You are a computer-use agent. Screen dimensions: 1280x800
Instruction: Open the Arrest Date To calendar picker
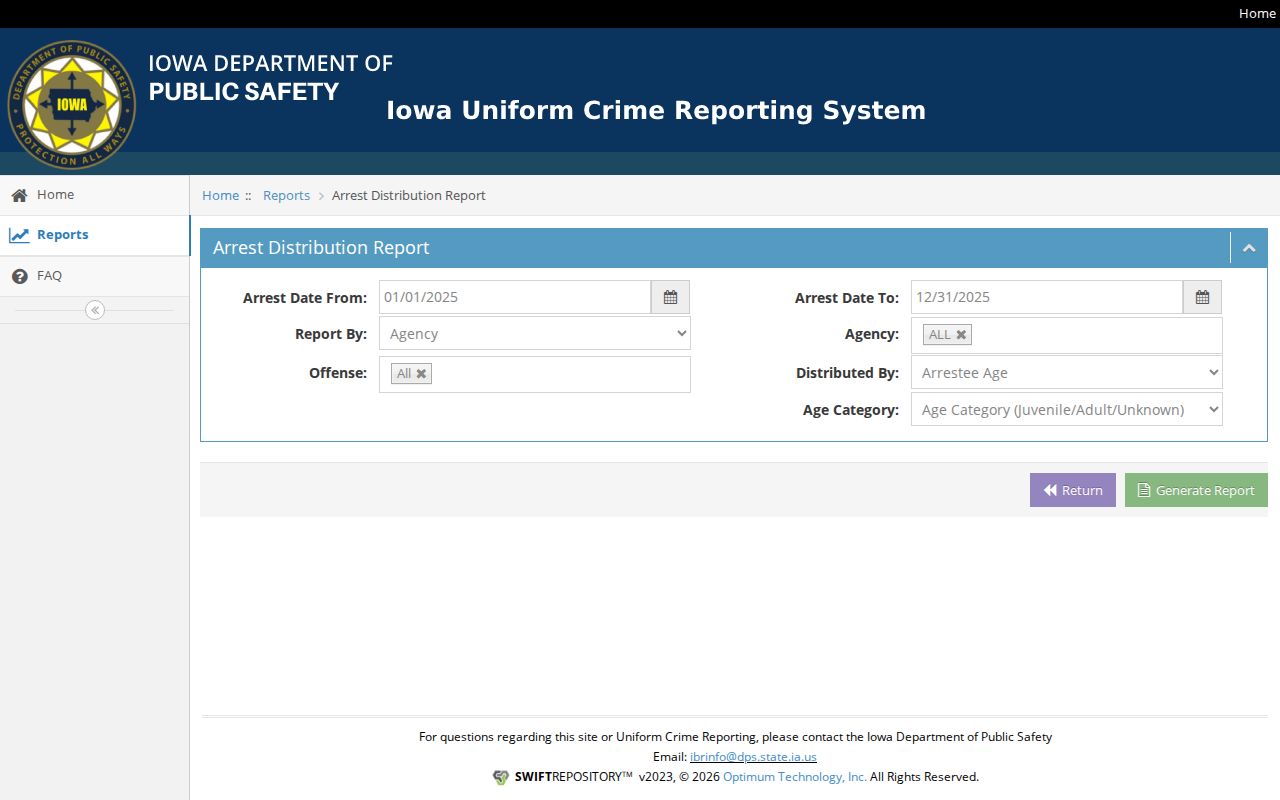tap(1202, 297)
